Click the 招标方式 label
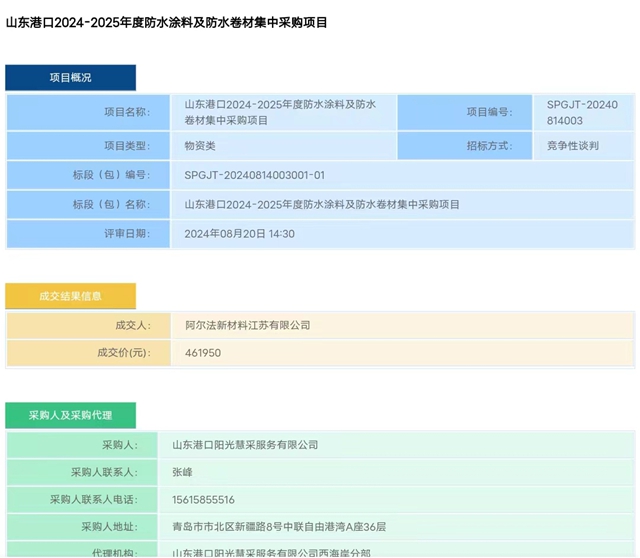 pos(489,146)
